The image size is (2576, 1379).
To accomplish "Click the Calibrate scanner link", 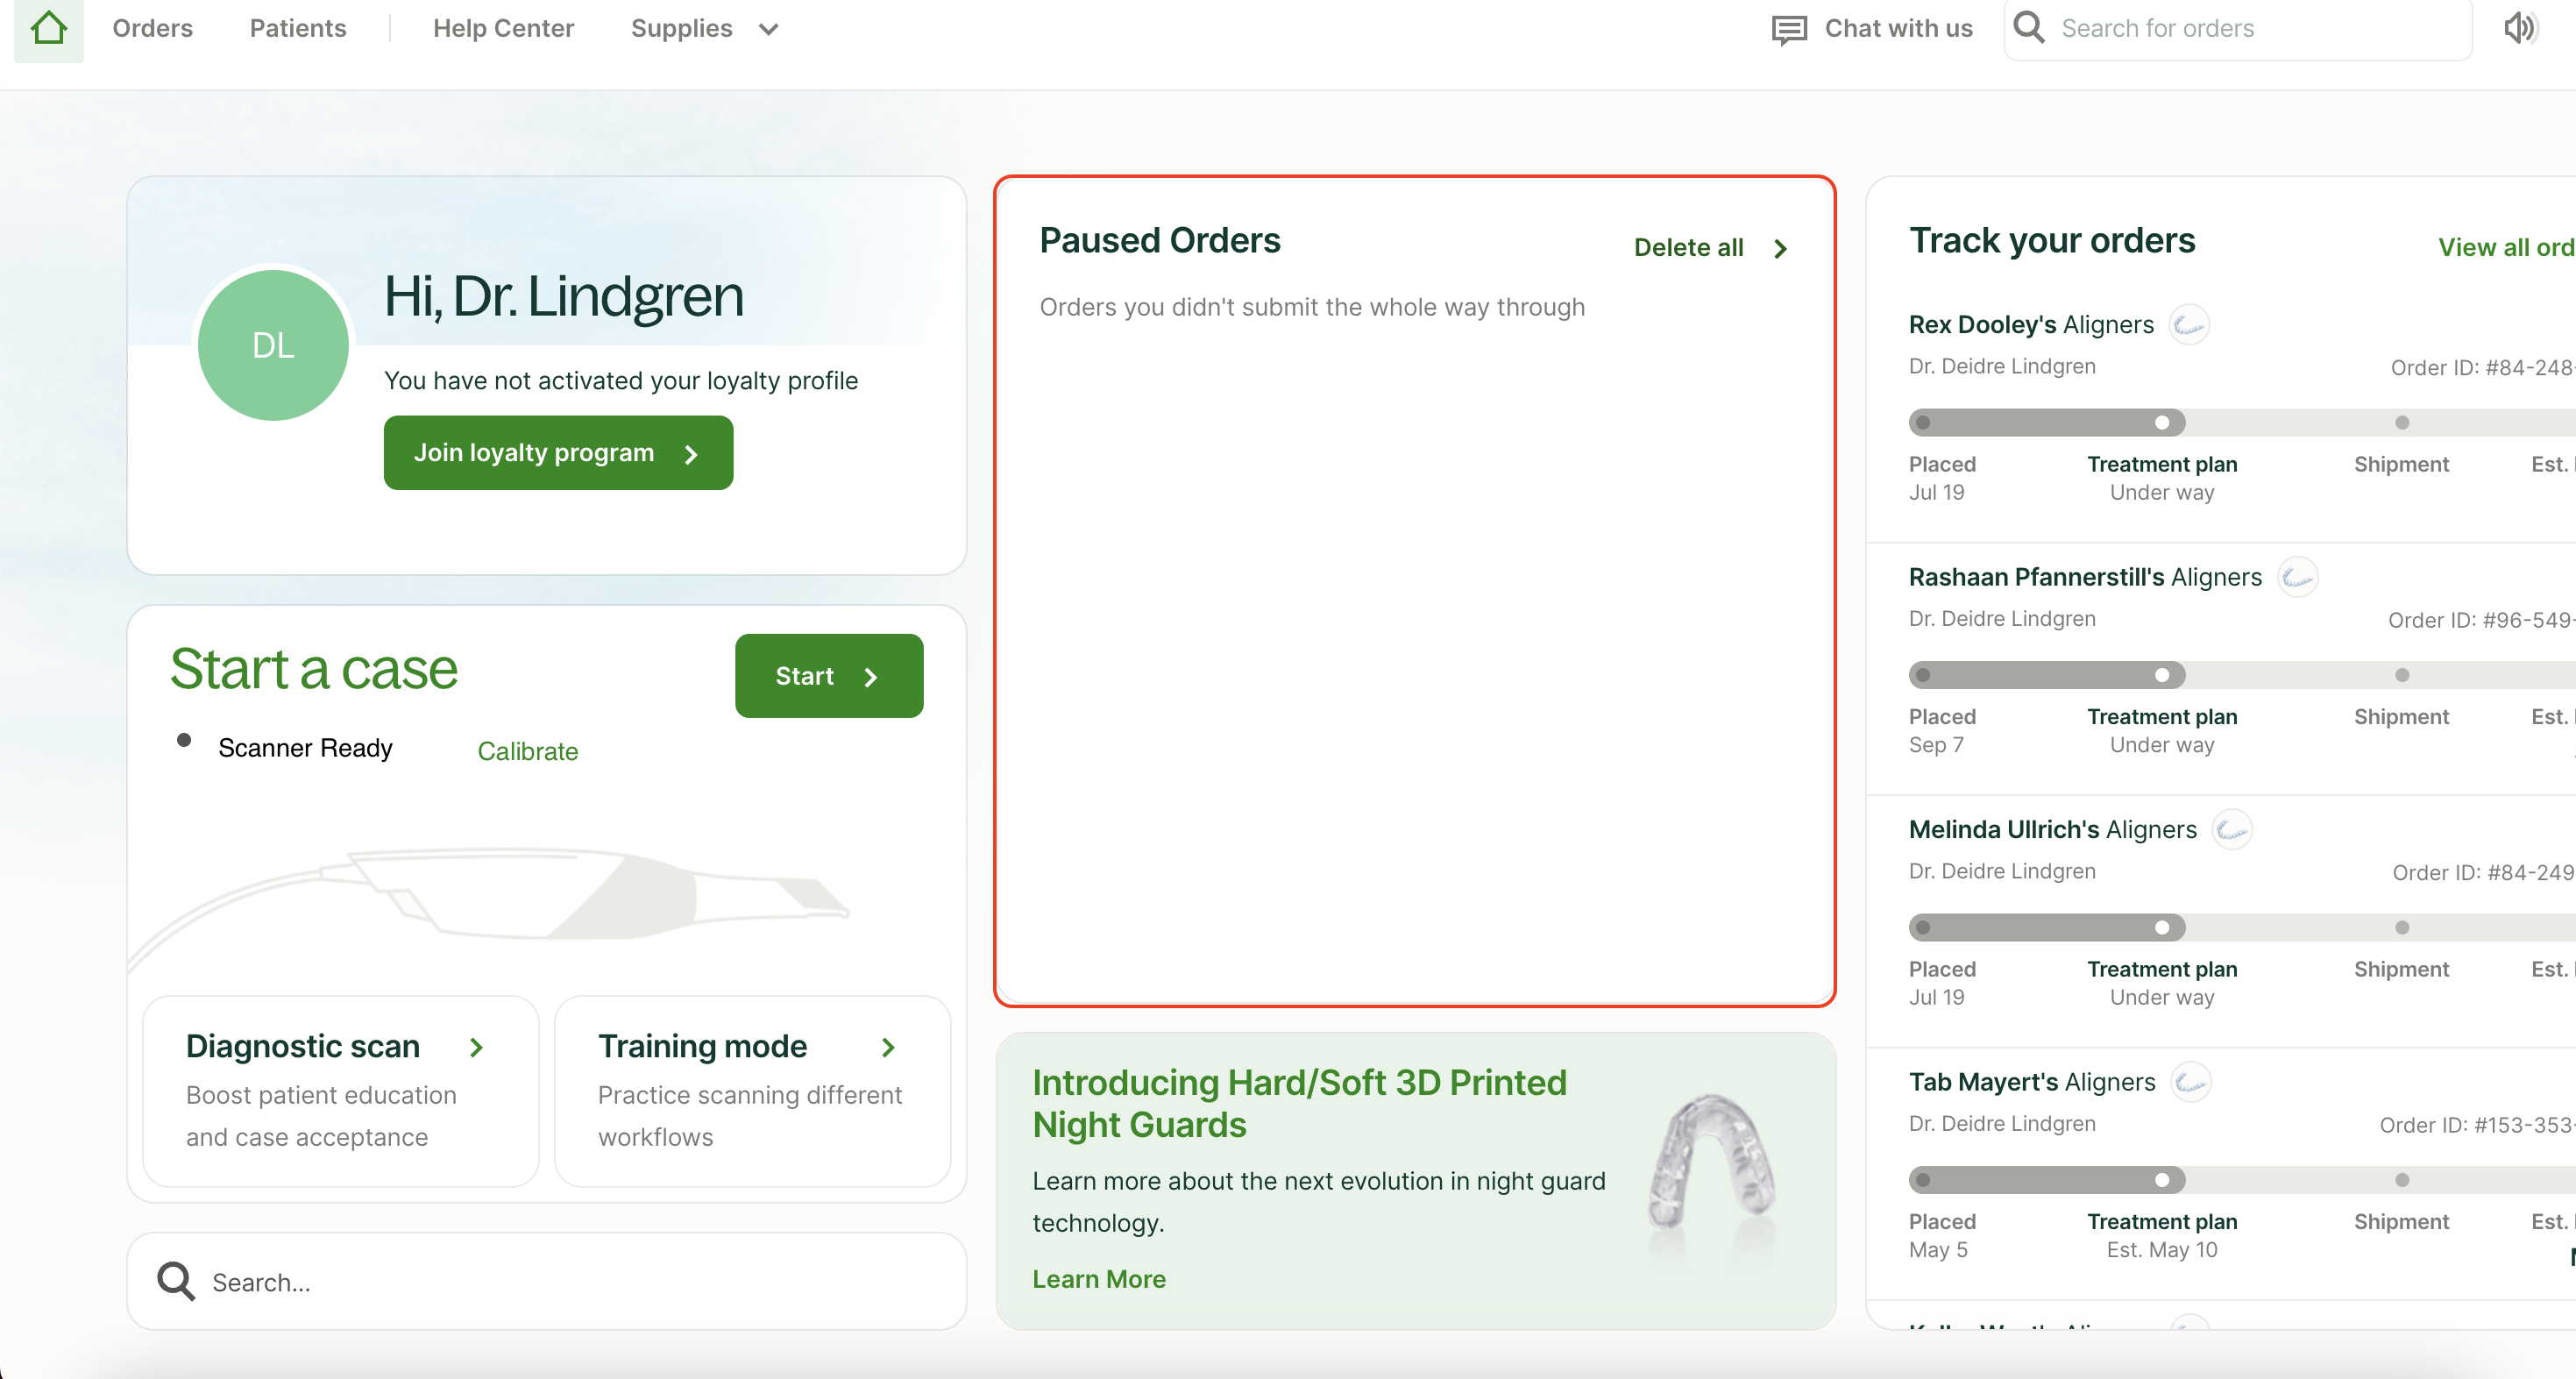I will (527, 751).
